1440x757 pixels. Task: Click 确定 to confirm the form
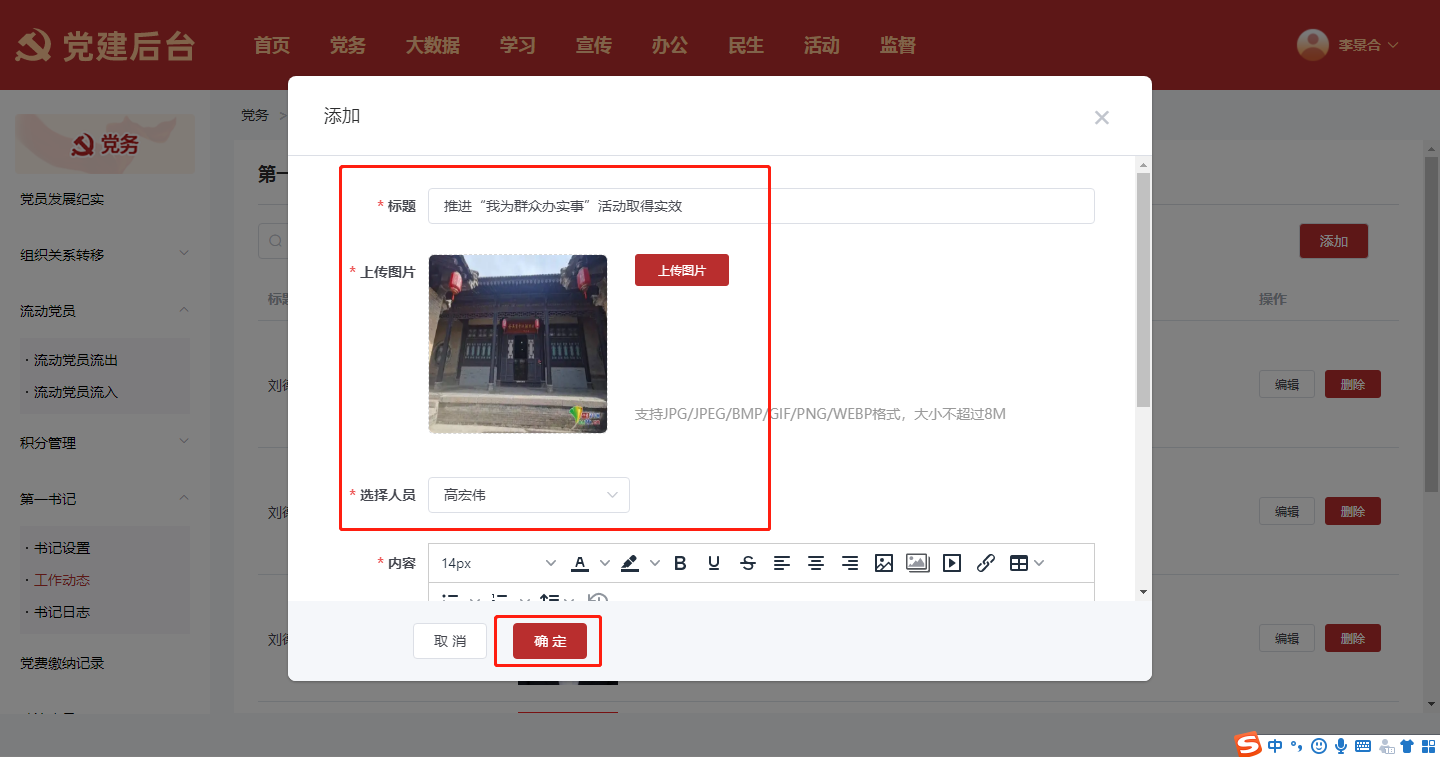click(x=549, y=641)
